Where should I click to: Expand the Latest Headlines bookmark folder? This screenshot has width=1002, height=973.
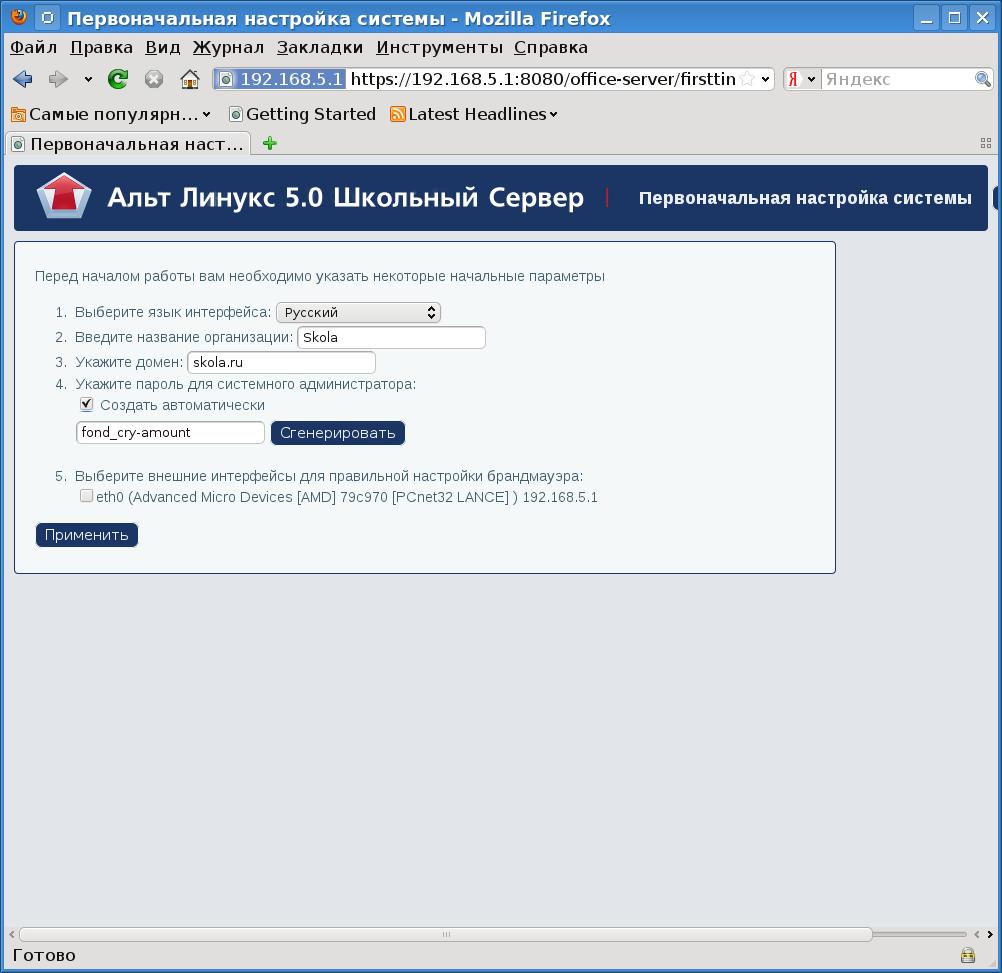coord(474,114)
